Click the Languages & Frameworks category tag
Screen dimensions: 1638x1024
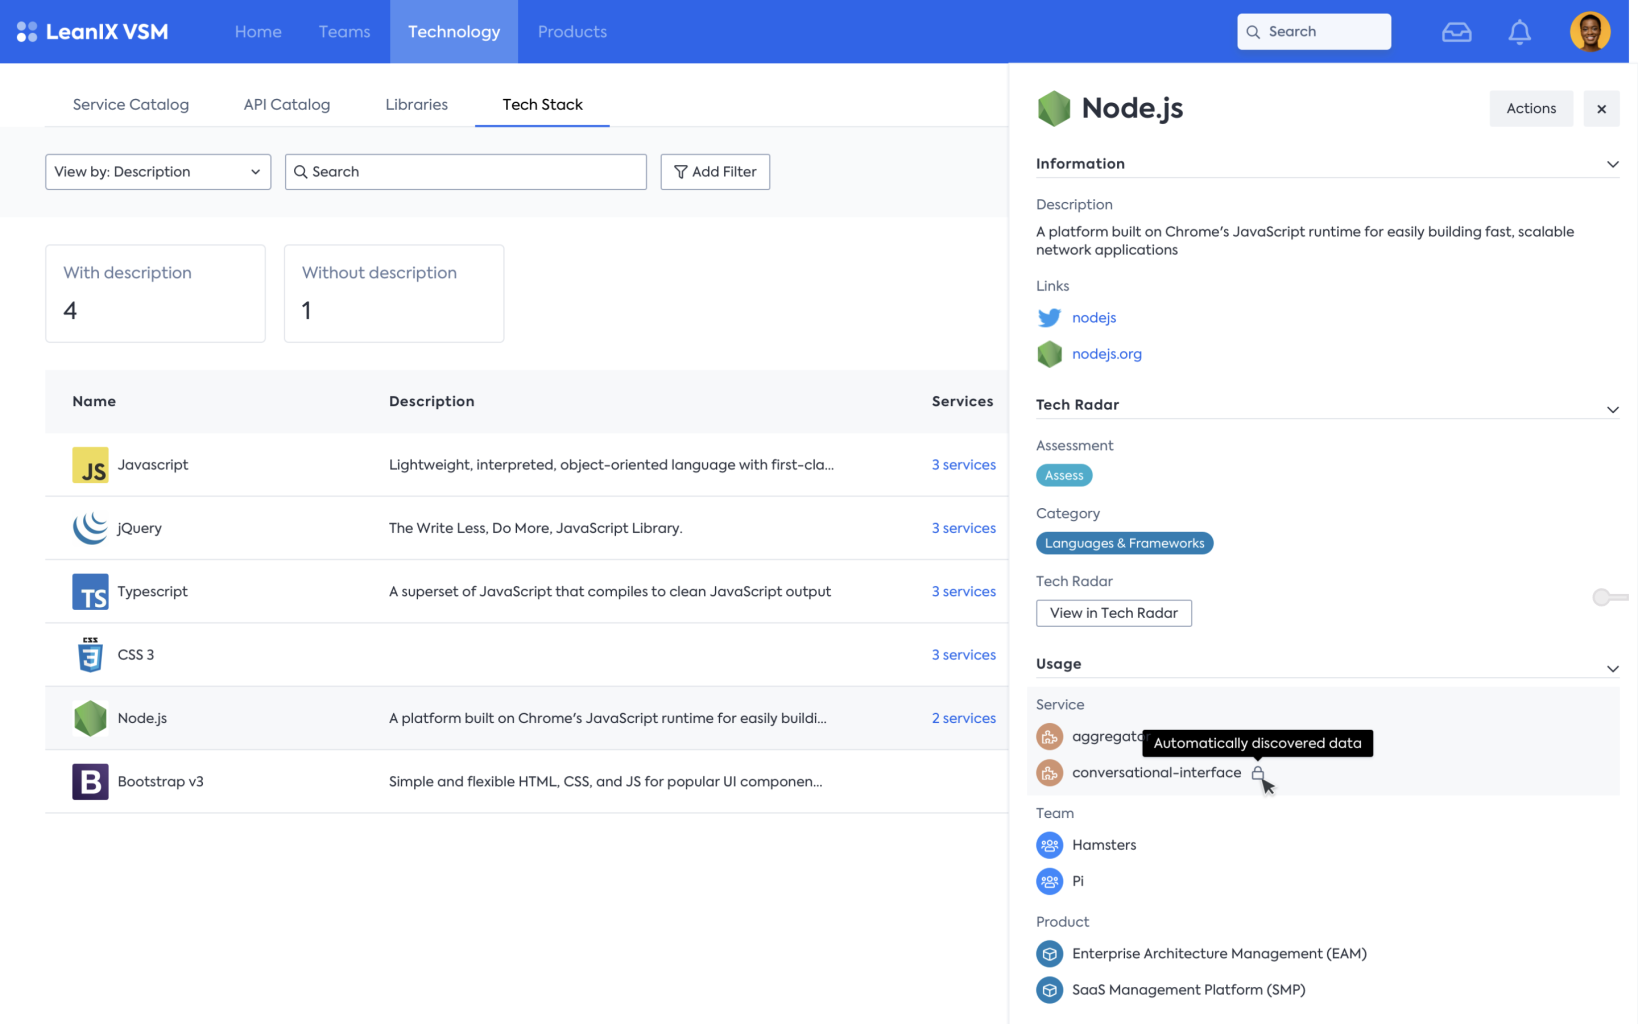[x=1124, y=544]
